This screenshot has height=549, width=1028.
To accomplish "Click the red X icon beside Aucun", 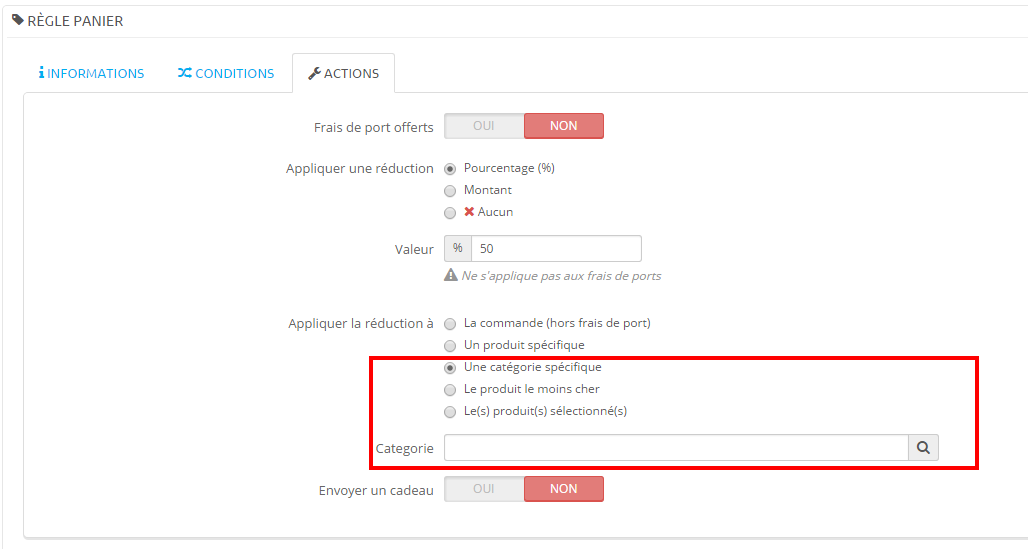I will [x=469, y=212].
